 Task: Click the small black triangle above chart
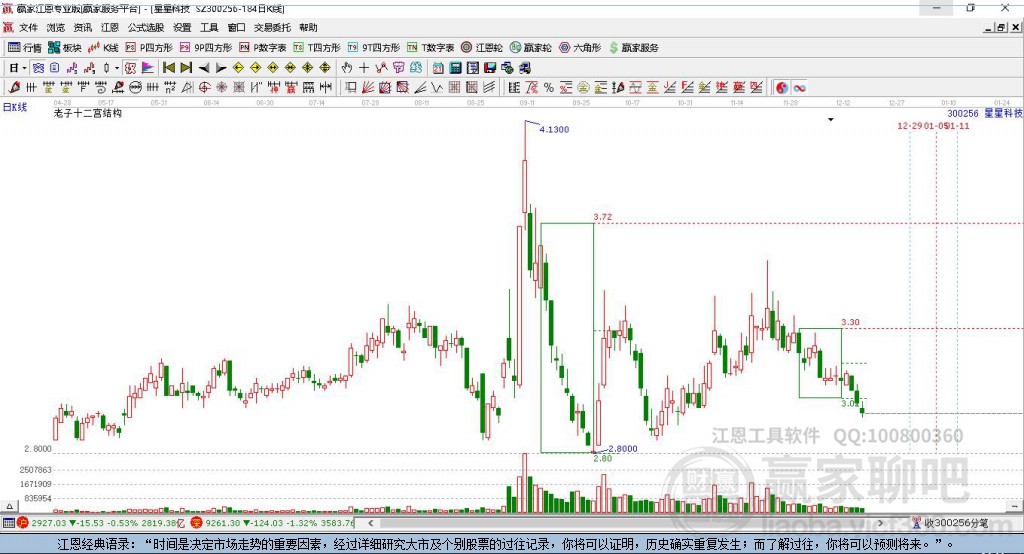tap(831, 120)
